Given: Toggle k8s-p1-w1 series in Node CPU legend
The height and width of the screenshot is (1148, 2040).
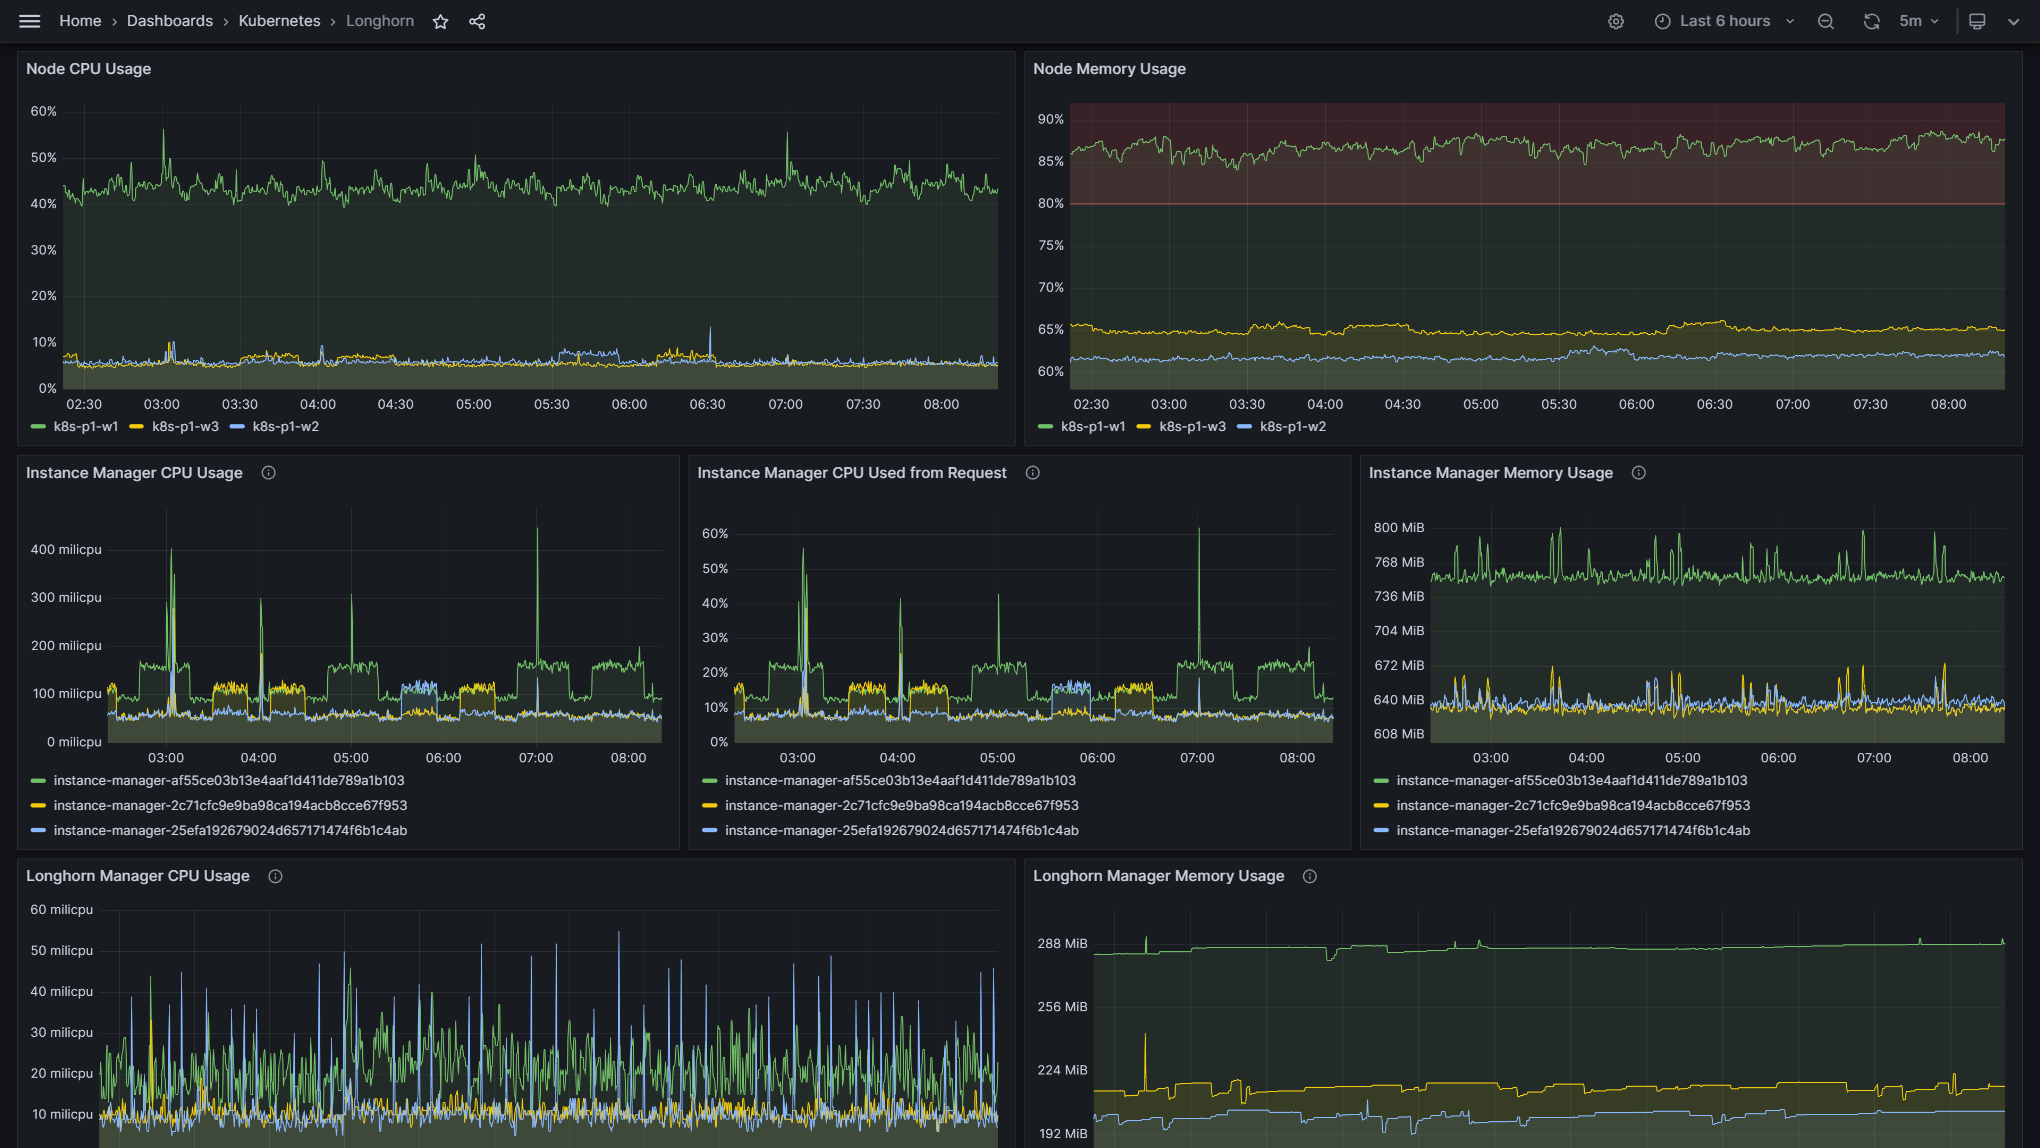Looking at the screenshot, I should (85, 427).
